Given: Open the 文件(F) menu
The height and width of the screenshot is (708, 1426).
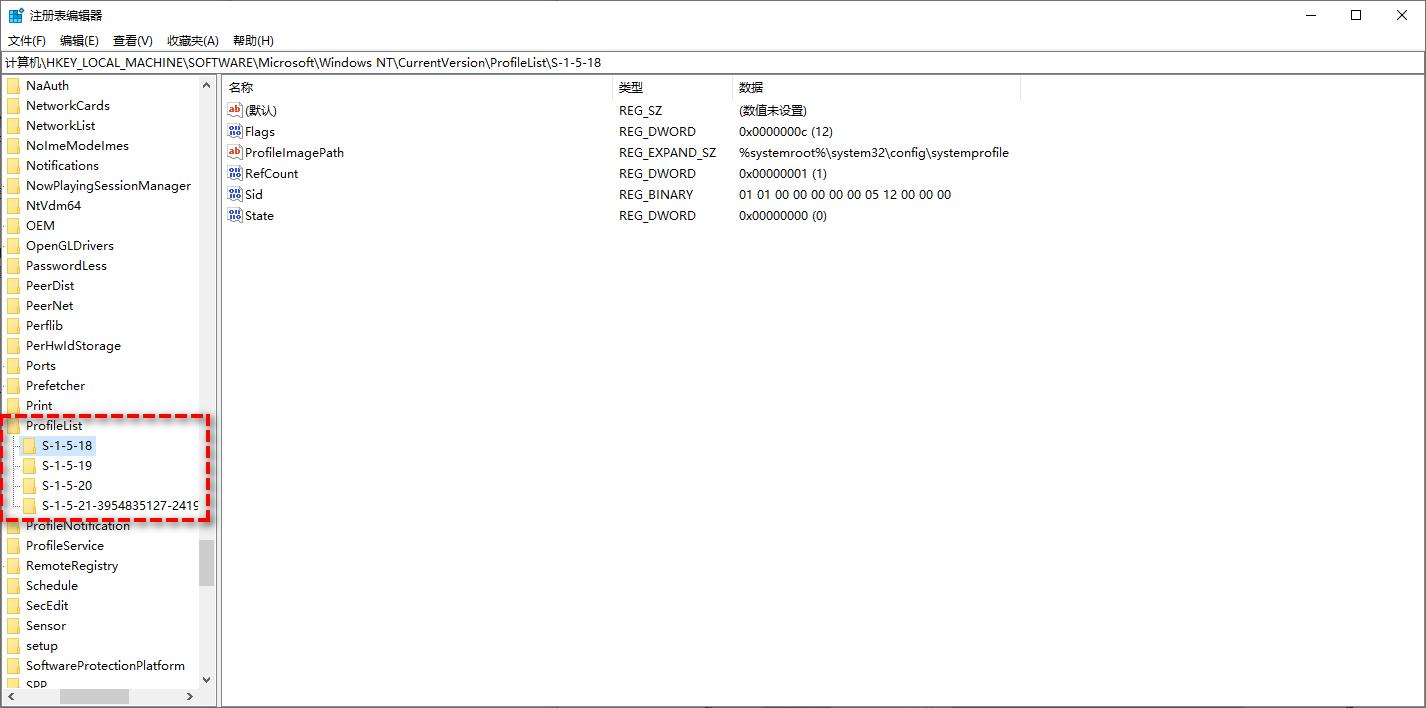Looking at the screenshot, I should point(27,41).
